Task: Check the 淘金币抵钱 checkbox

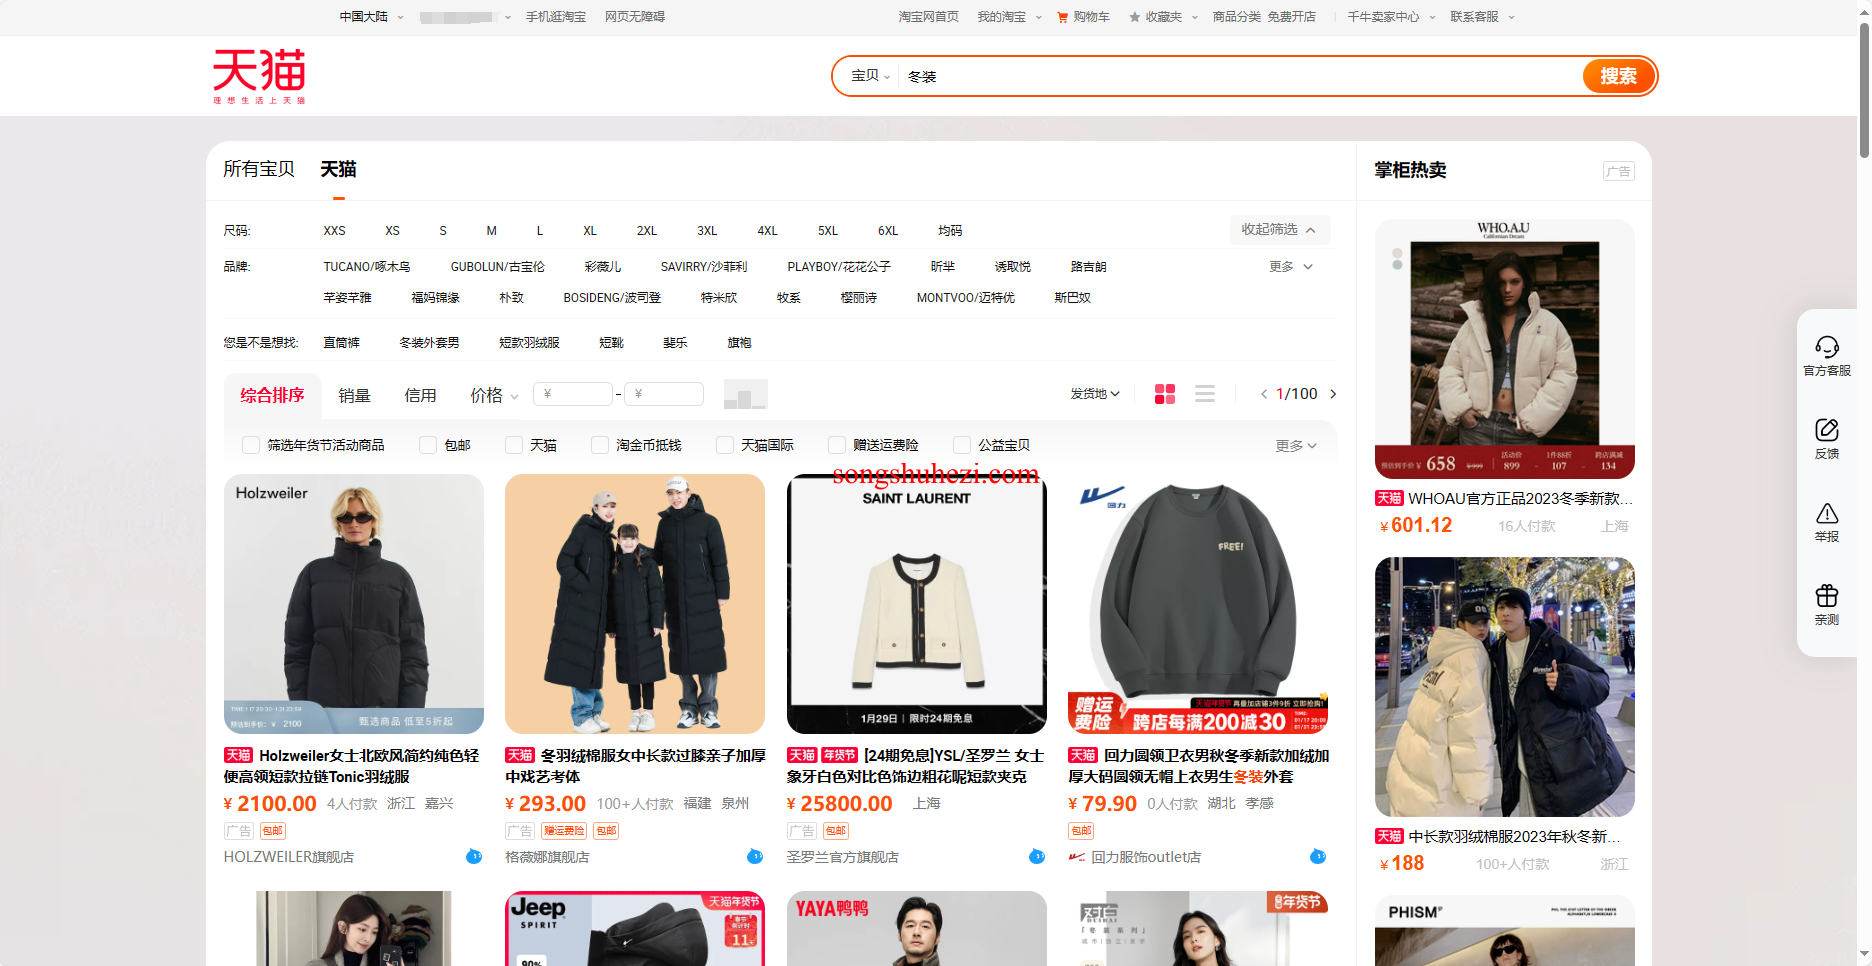Action: pyautogui.click(x=600, y=445)
